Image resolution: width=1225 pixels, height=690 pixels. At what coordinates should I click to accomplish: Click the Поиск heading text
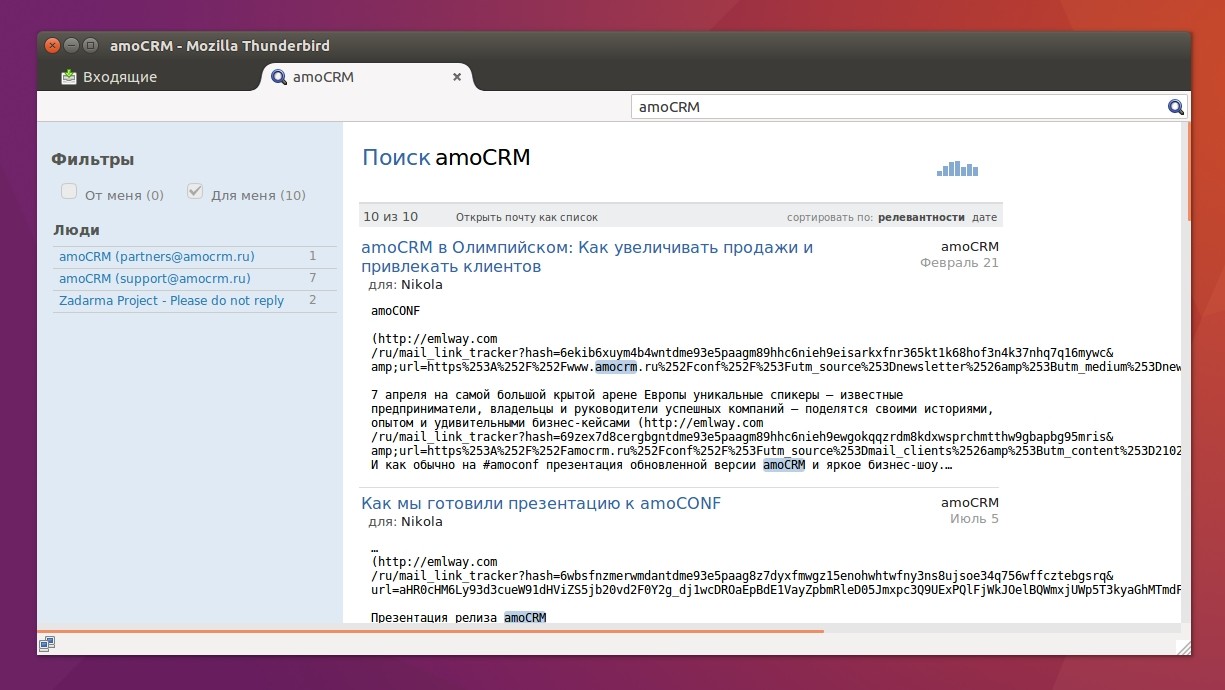pos(396,157)
